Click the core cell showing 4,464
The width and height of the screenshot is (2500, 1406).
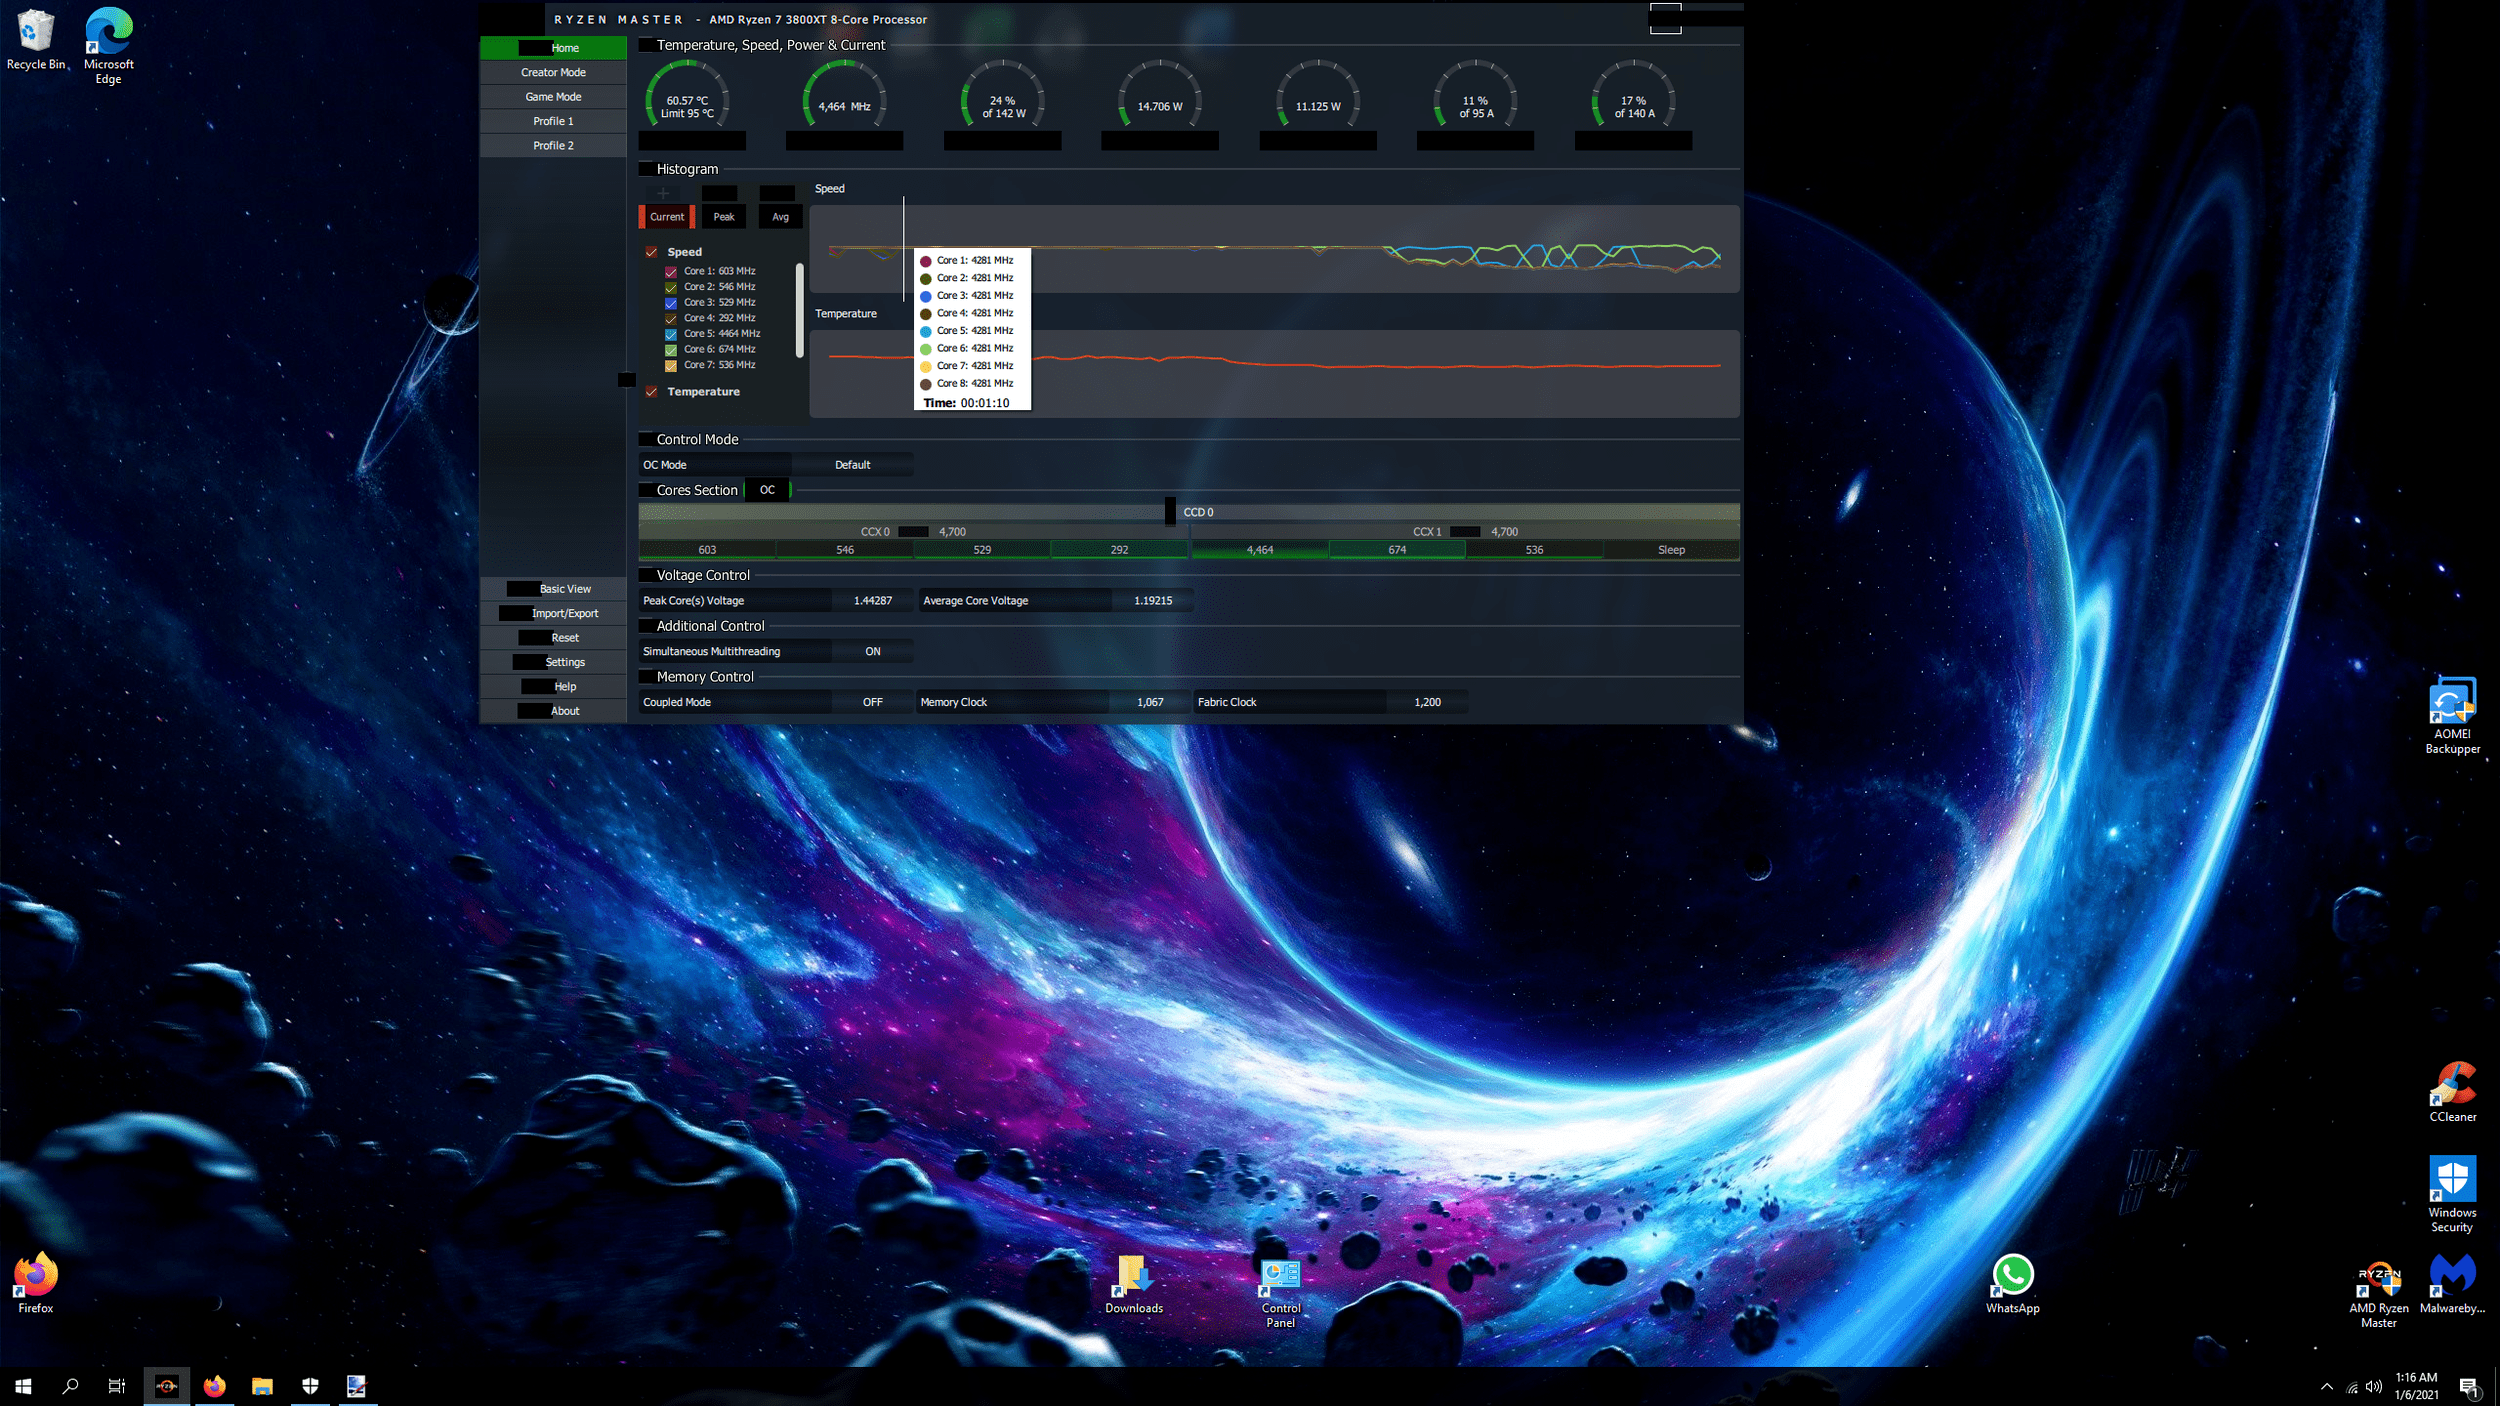[x=1259, y=550]
